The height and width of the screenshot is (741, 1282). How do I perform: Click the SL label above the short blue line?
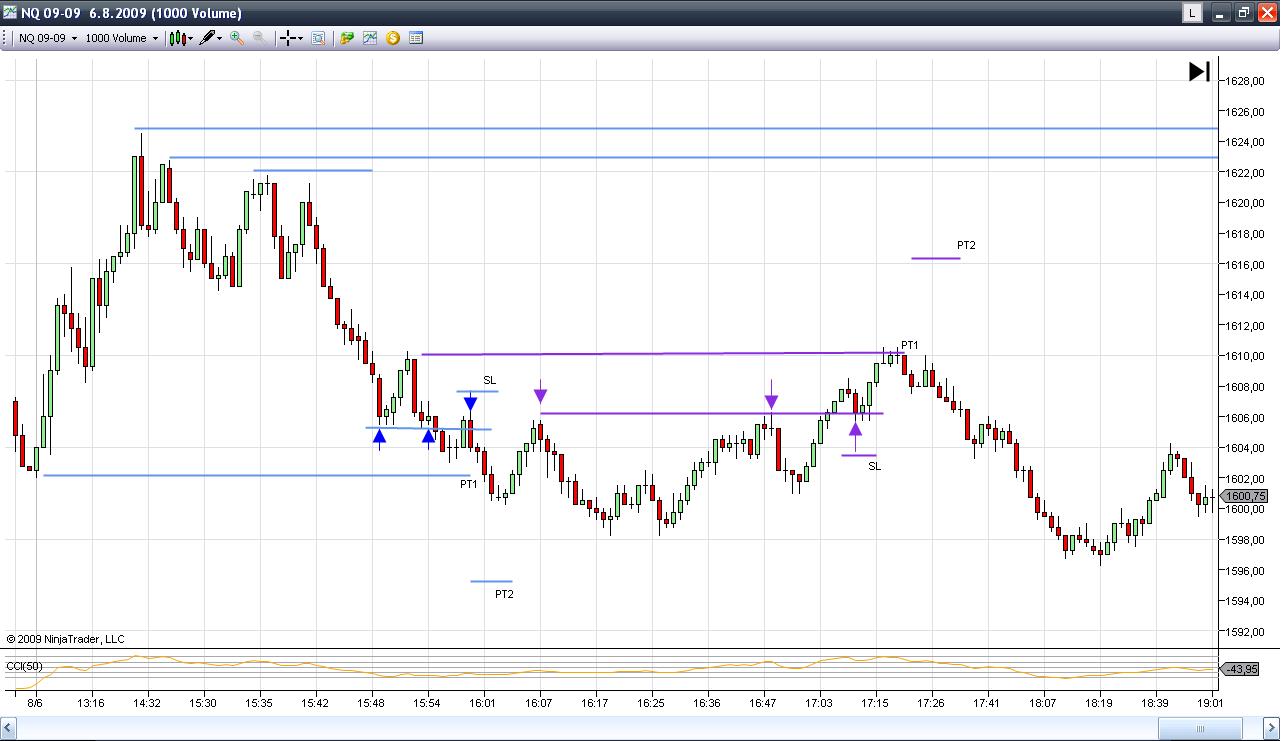pyautogui.click(x=489, y=380)
